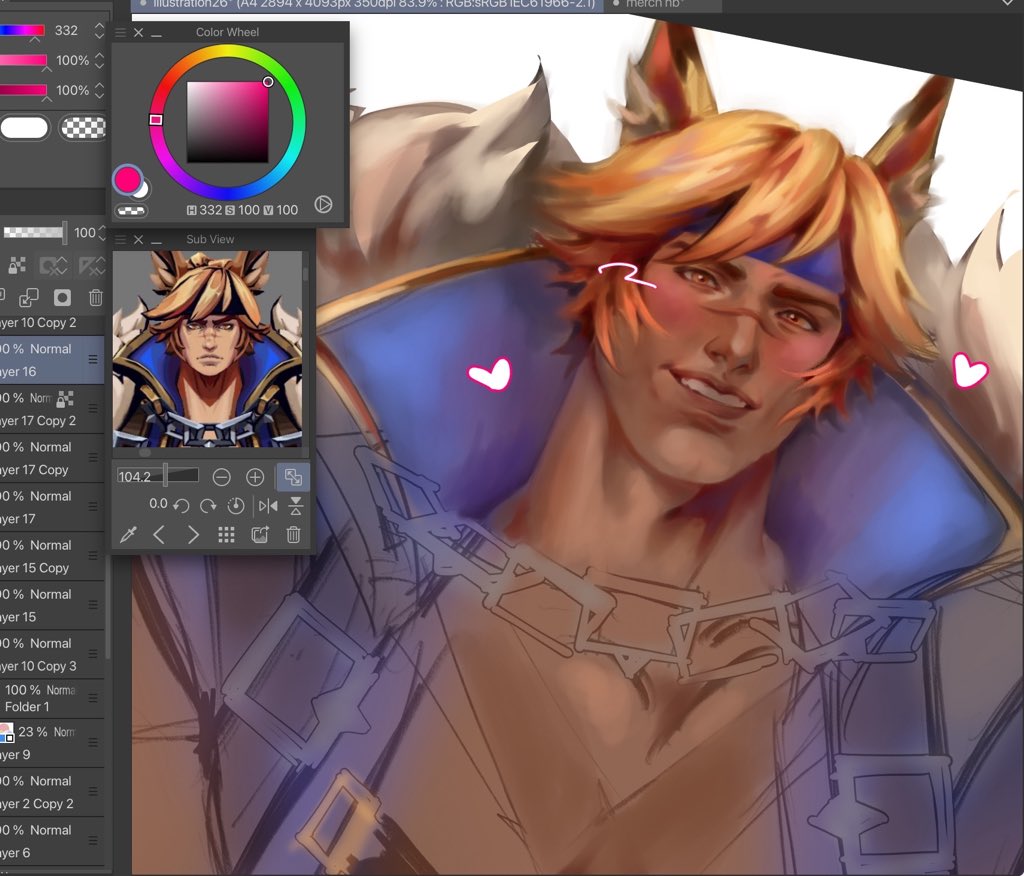The image size is (1024, 876).
Task: Show next image in Sub View
Action: click(193, 535)
